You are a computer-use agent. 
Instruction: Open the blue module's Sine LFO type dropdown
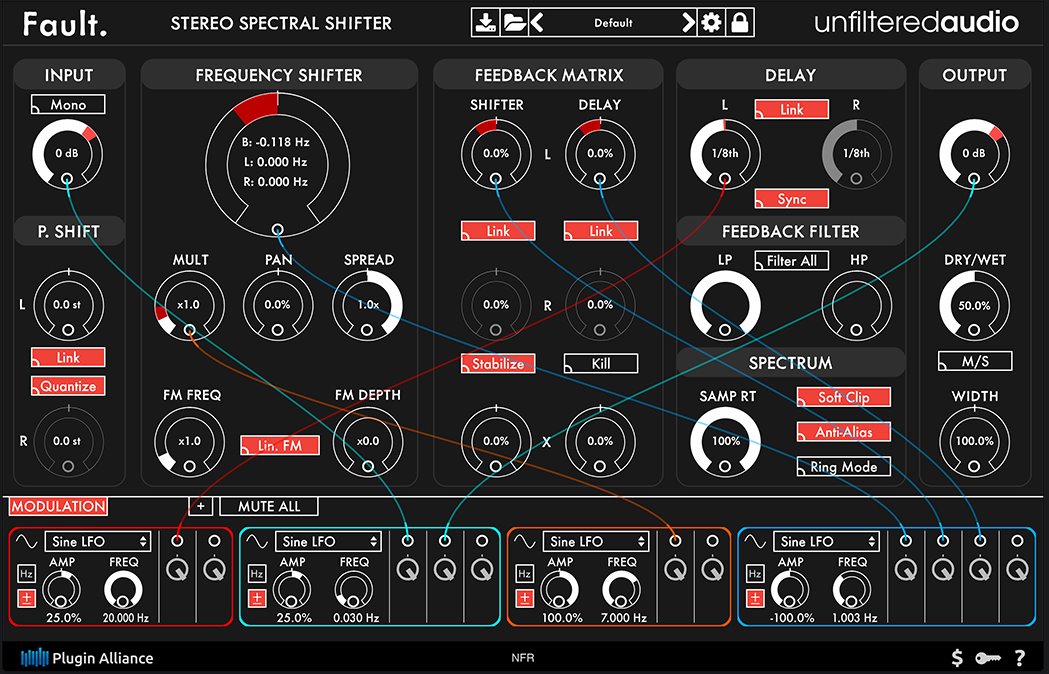(826, 541)
